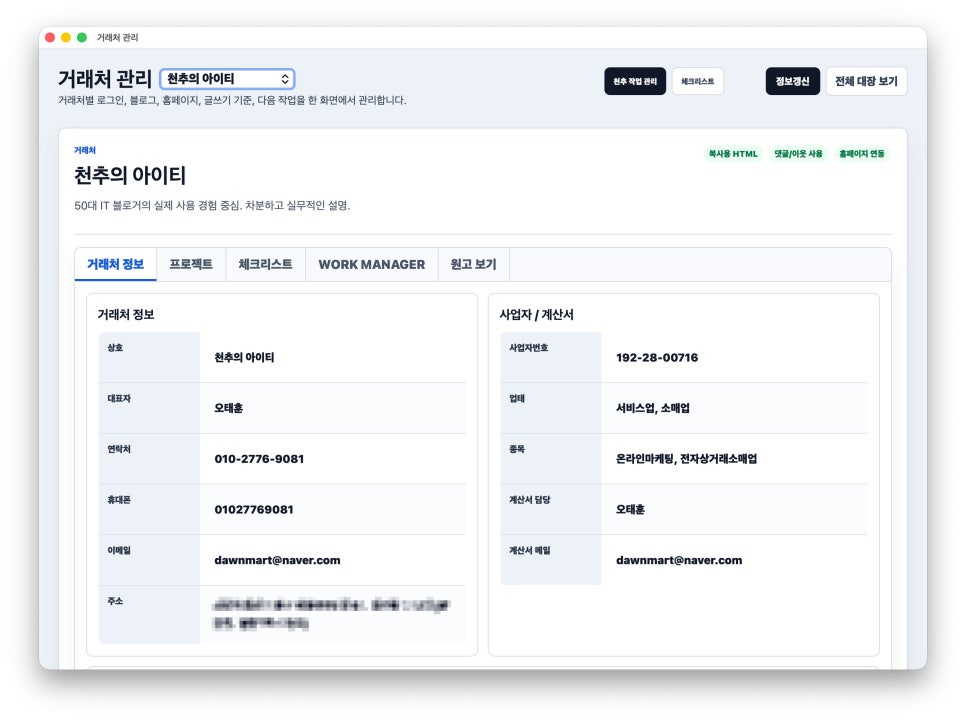Image resolution: width=966 pixels, height=721 pixels.
Task: Click the 업태 label cell
Action: click(x=551, y=408)
